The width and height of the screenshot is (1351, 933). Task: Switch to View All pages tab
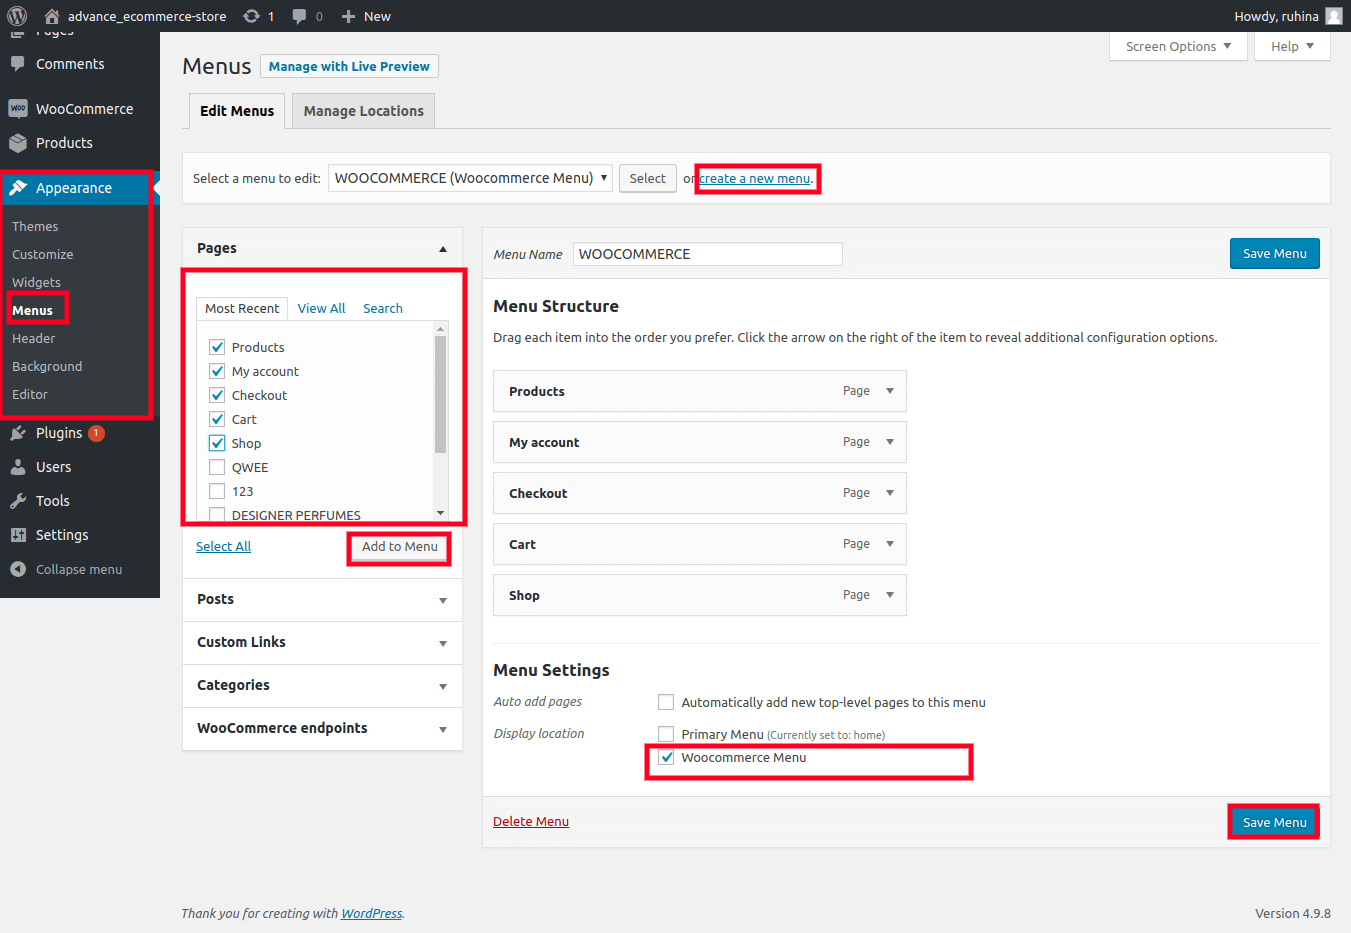pos(321,308)
